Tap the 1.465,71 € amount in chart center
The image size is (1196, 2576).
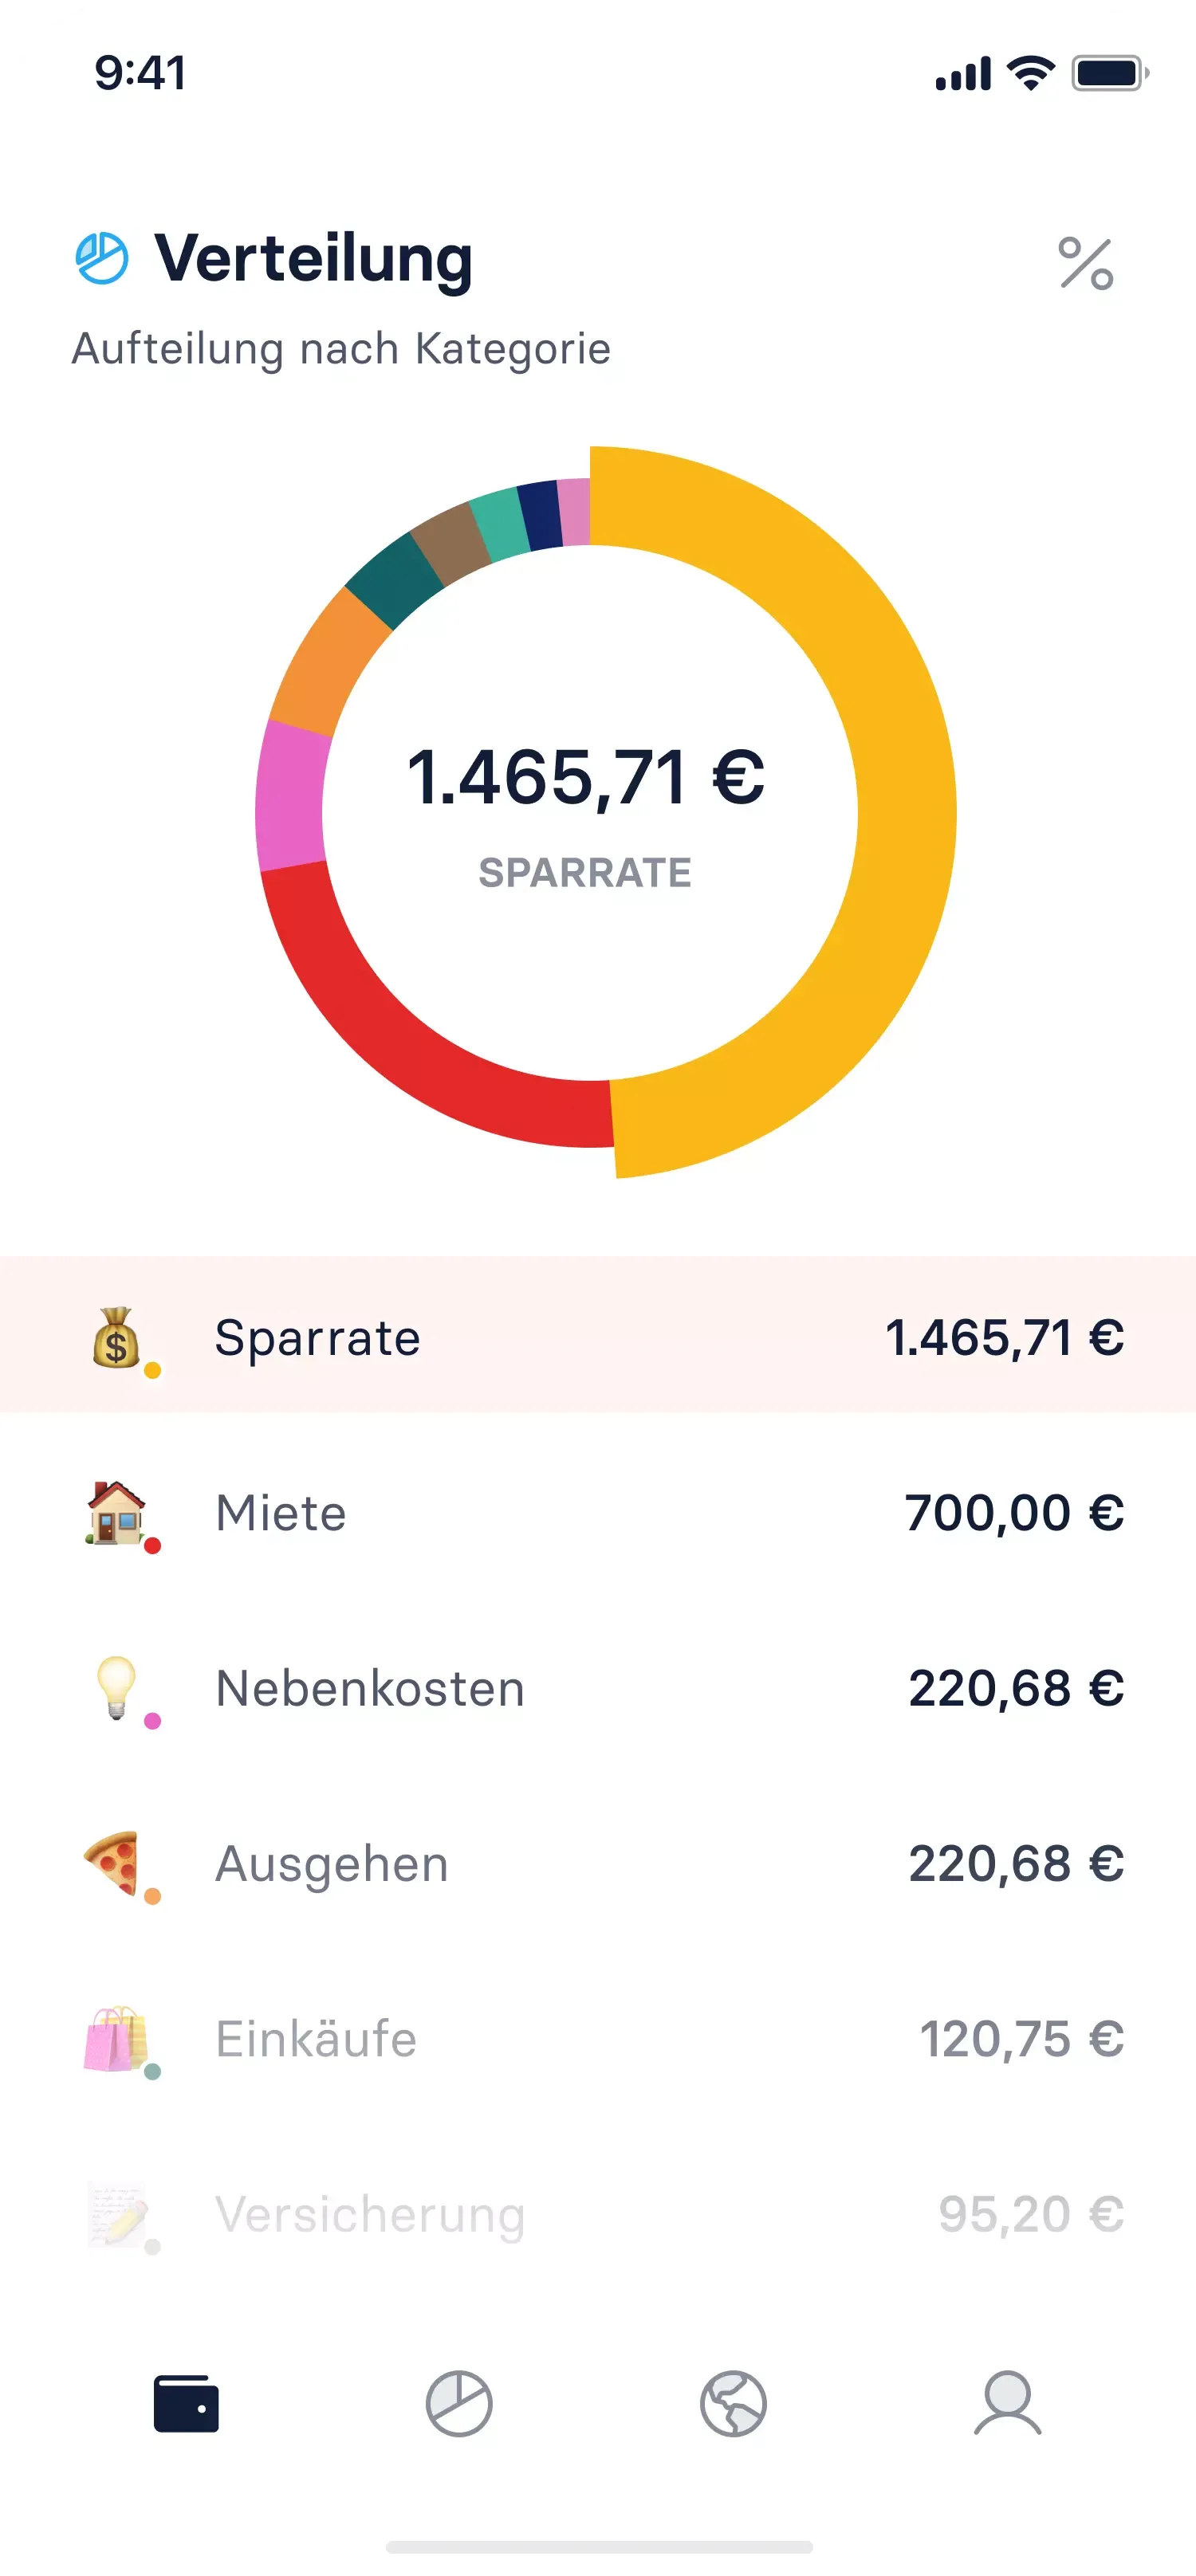click(x=586, y=778)
